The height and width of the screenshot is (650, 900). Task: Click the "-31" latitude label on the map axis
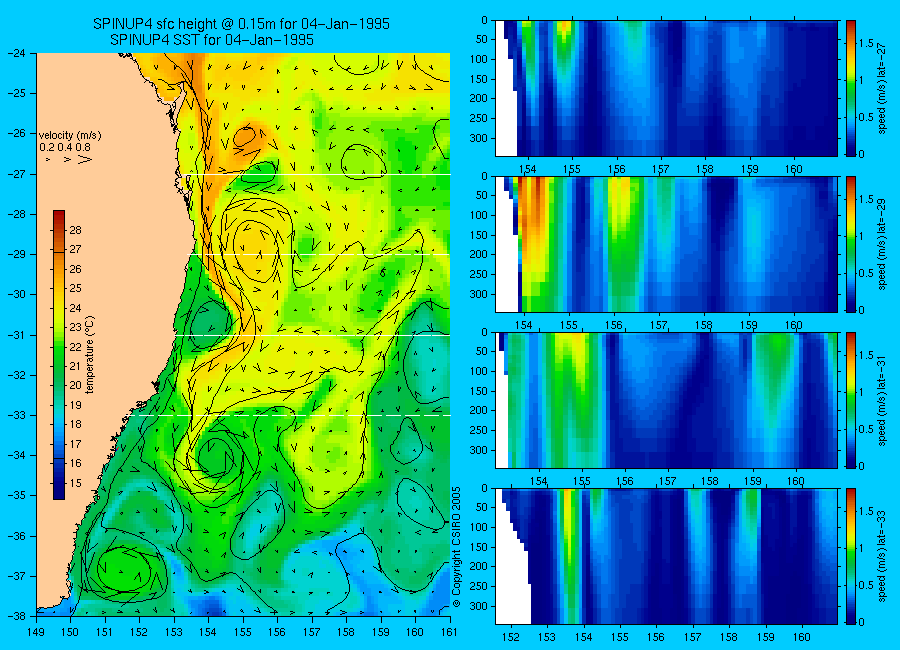tap(17, 335)
